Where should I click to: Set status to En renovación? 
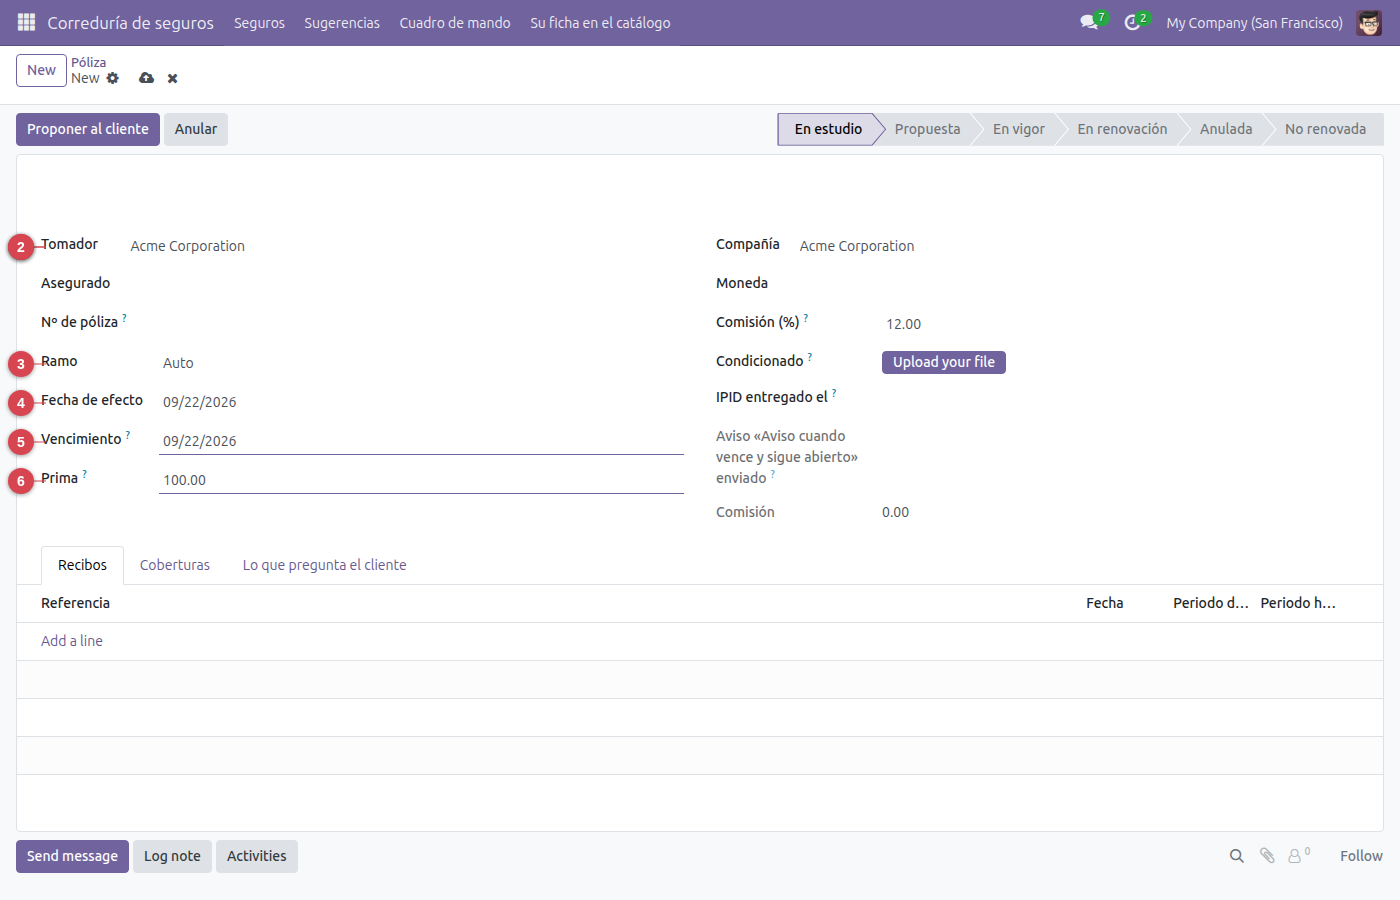1122,129
